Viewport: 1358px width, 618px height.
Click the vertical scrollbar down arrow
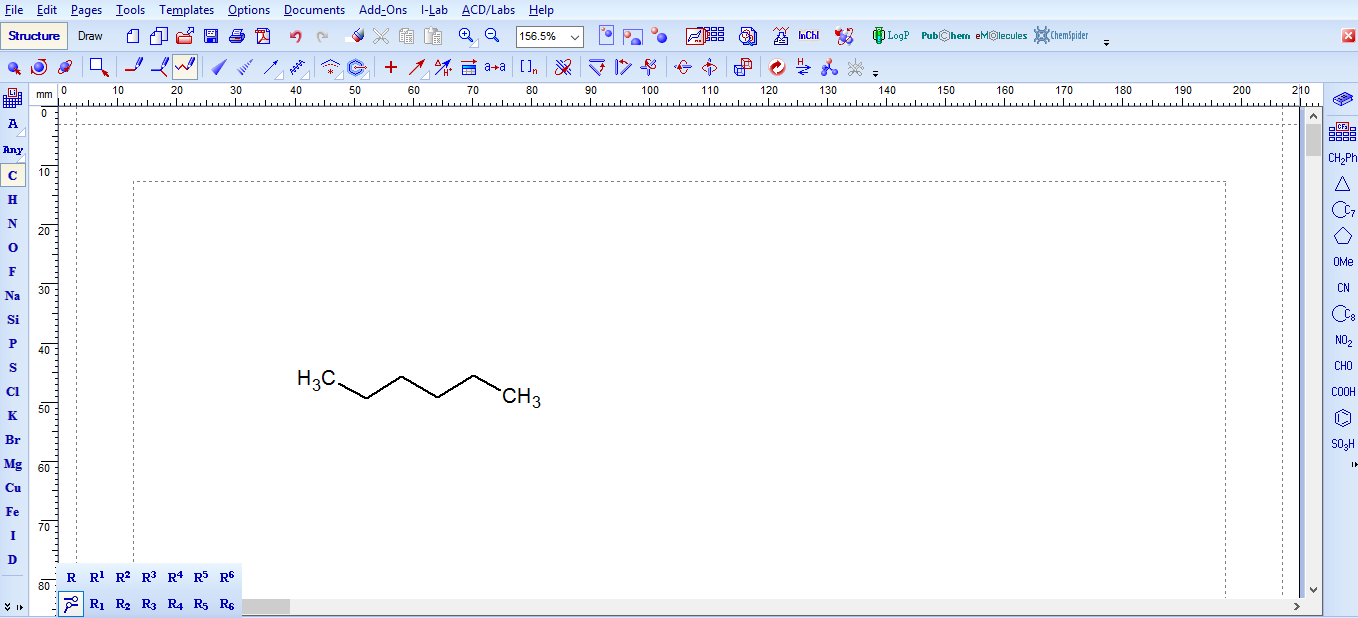tap(1313, 590)
